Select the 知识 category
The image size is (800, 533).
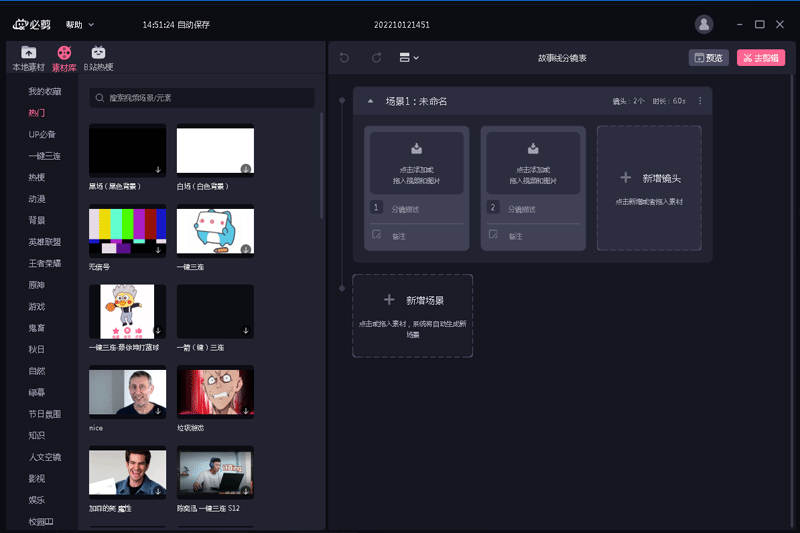(37, 435)
